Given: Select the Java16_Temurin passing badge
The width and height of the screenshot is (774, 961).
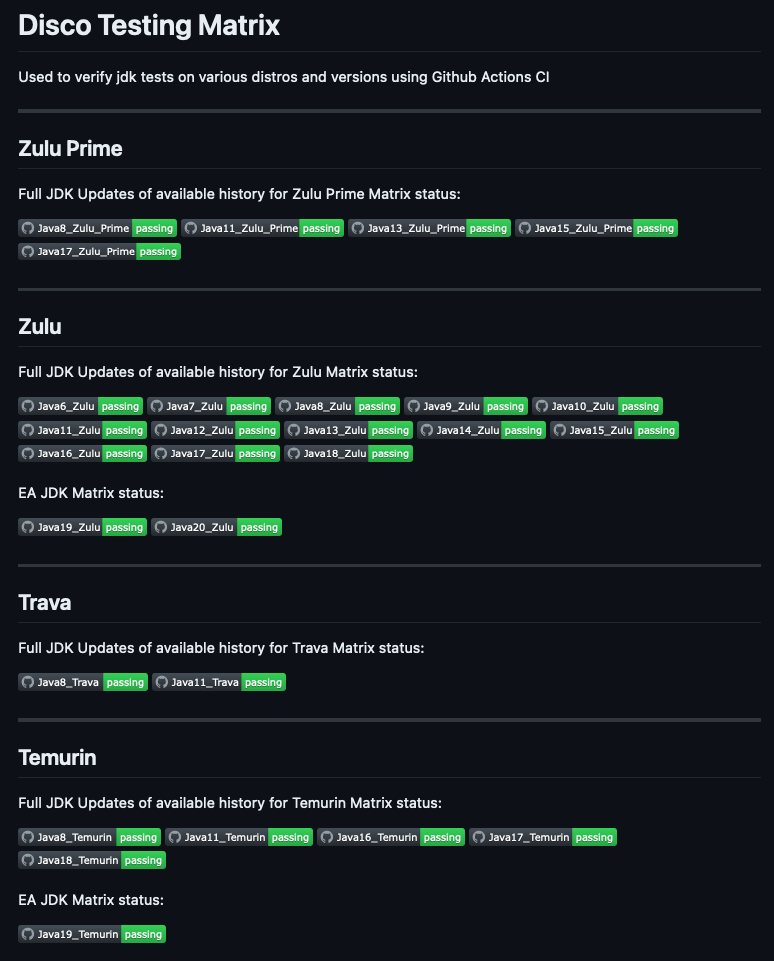Looking at the screenshot, I should coord(391,837).
